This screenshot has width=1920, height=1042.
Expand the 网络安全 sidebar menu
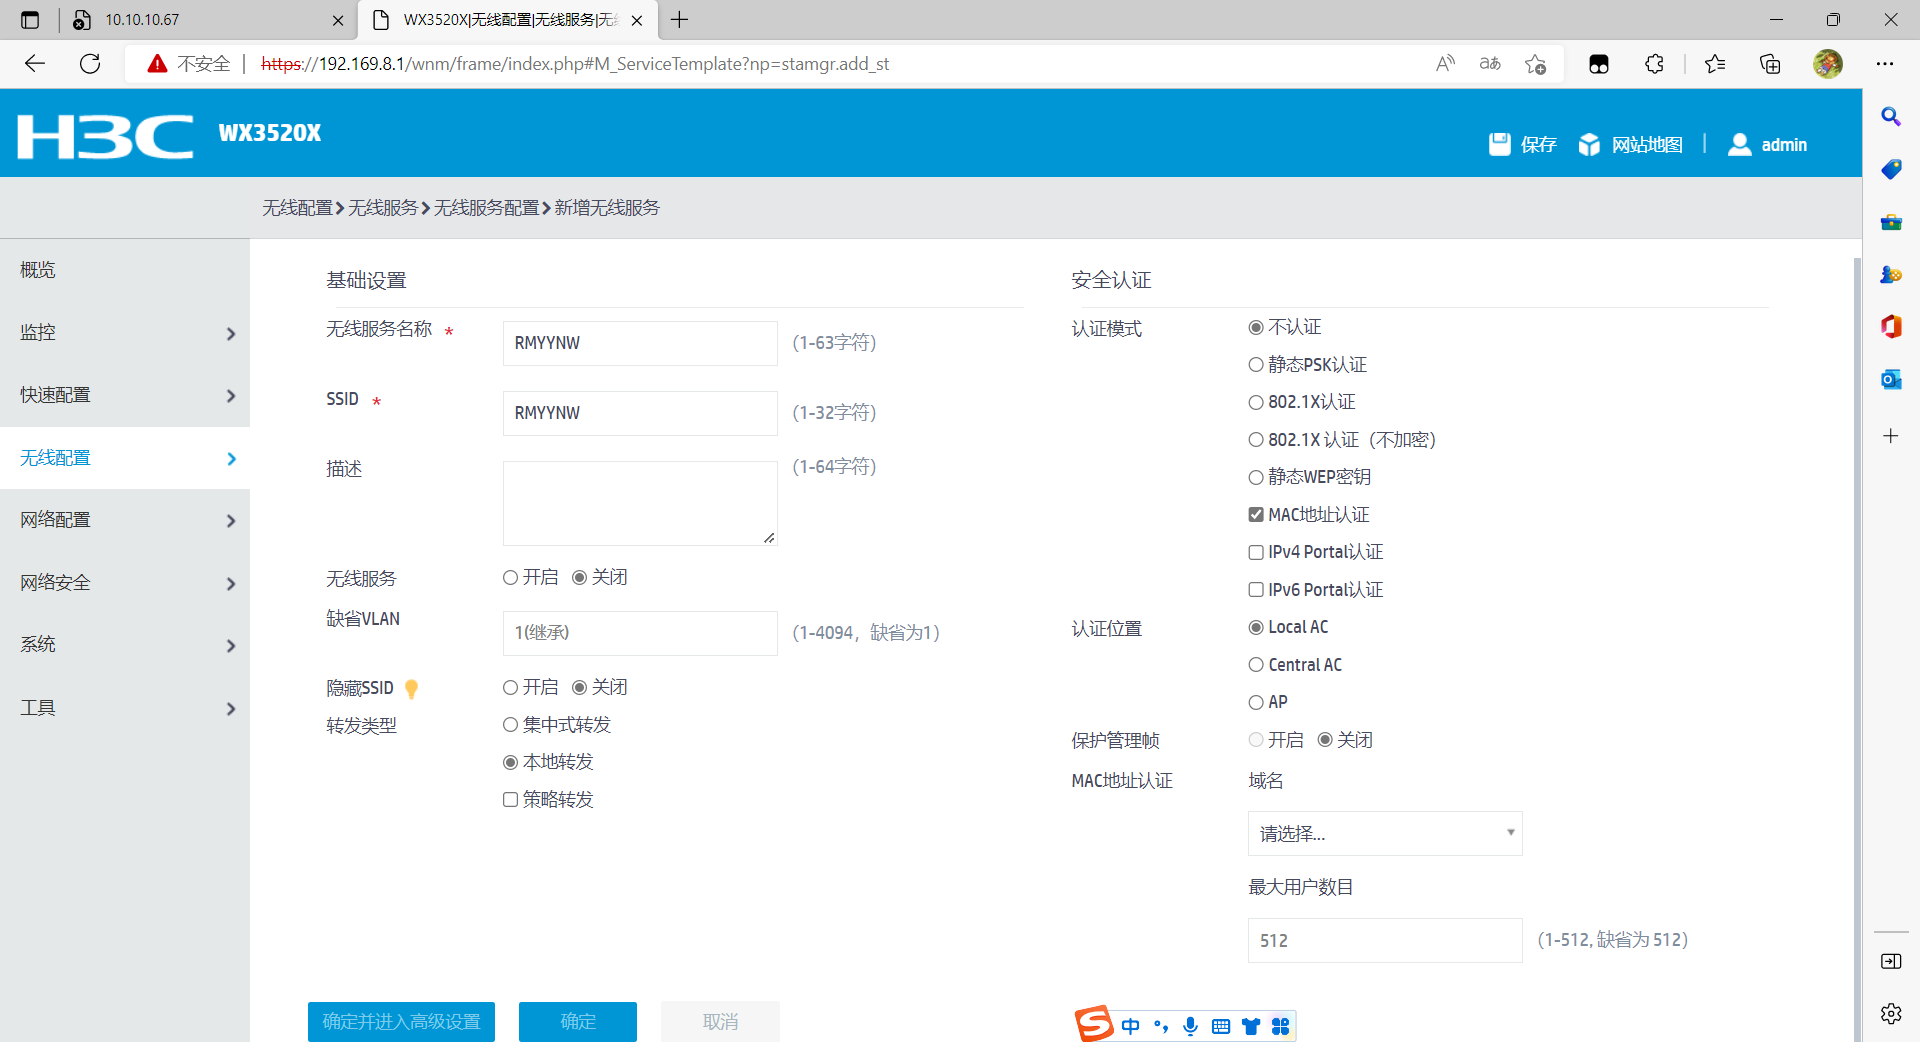(x=125, y=583)
